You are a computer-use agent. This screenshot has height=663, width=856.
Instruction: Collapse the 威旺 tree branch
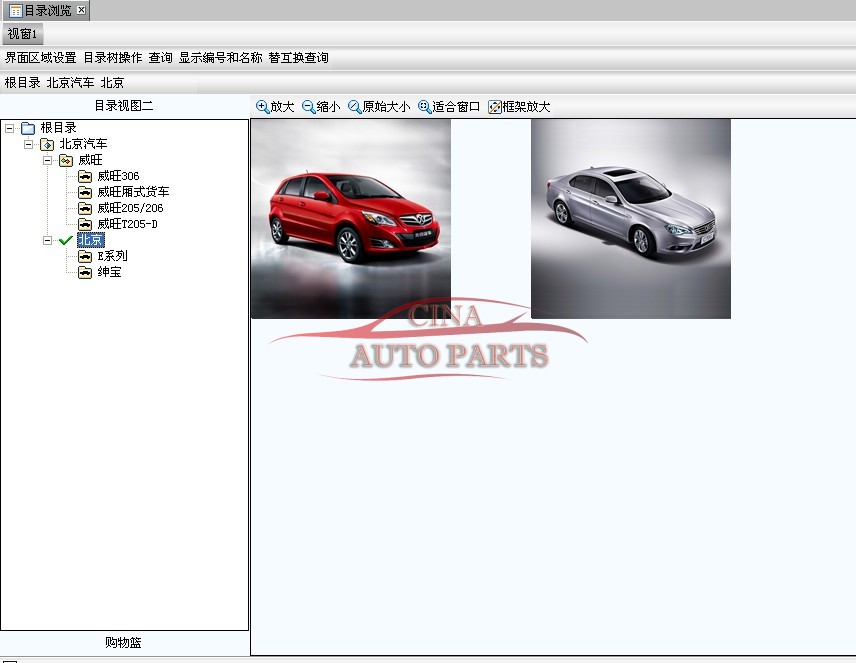click(48, 160)
